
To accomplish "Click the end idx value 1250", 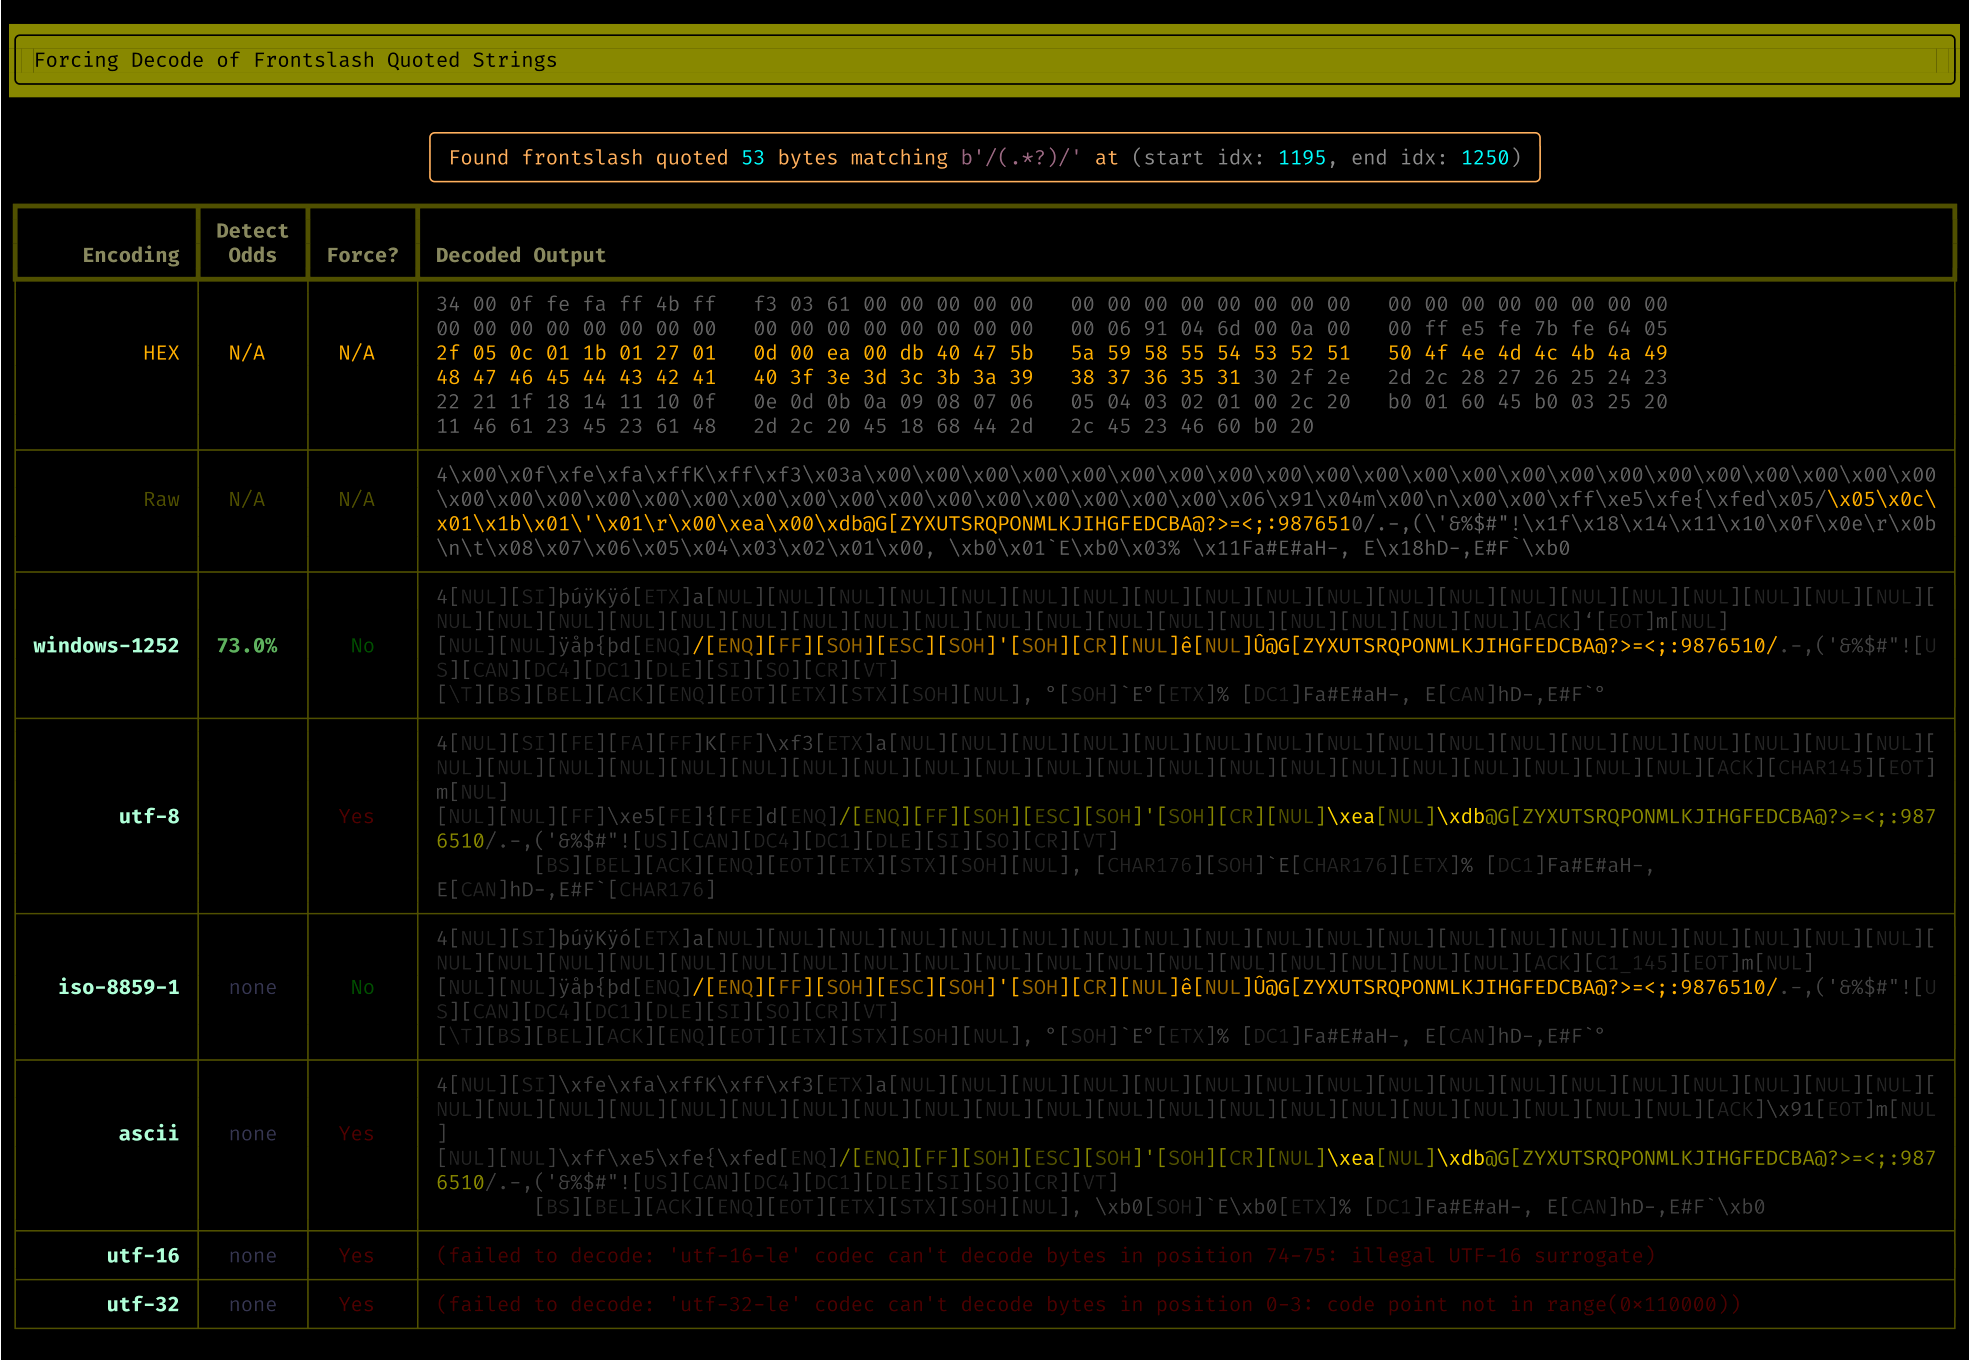I will [1484, 158].
